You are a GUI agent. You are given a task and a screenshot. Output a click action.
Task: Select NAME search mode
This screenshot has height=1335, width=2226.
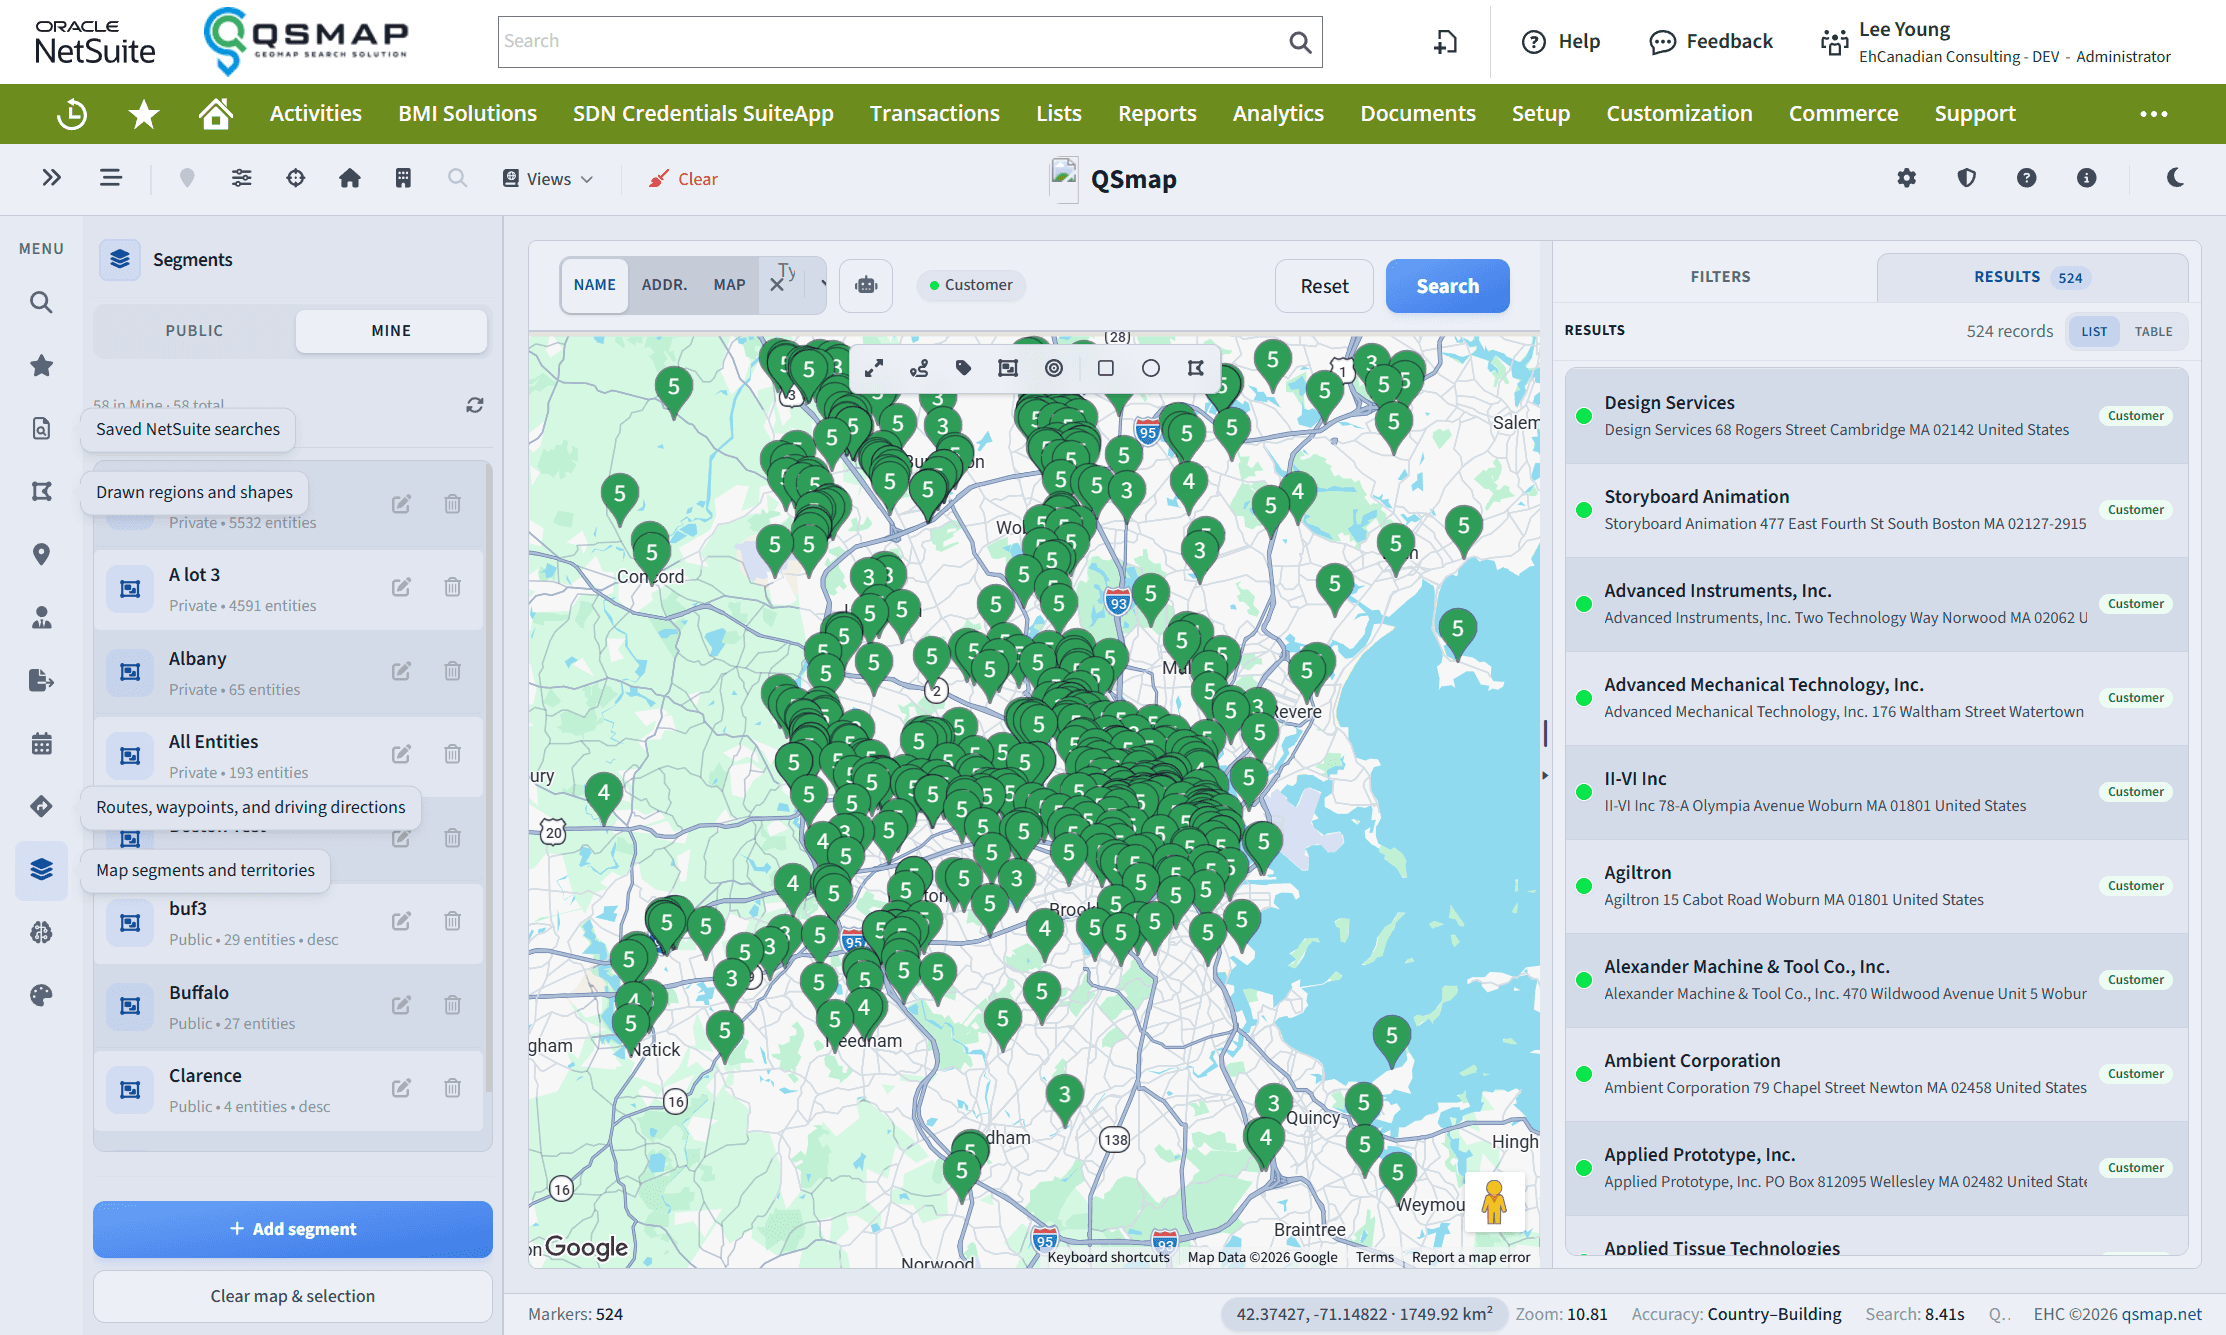tap(595, 286)
